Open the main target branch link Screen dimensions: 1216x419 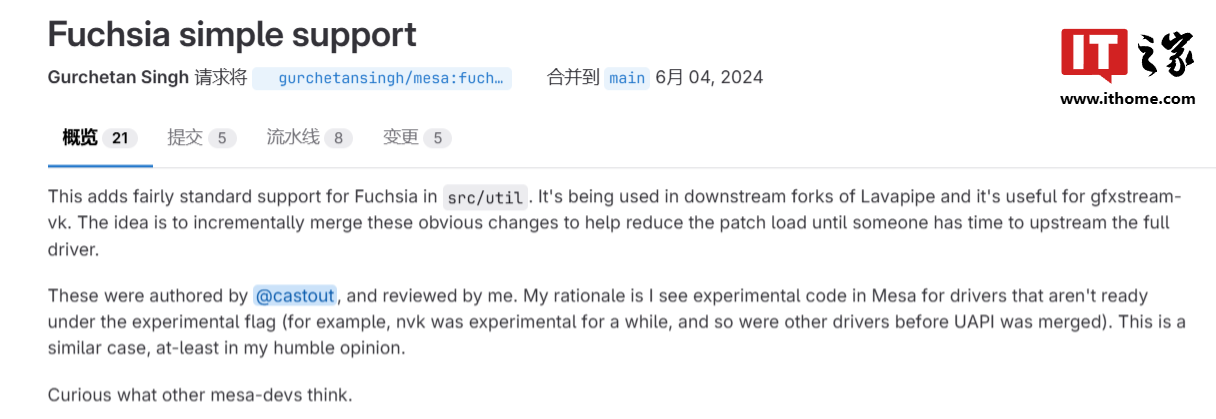(x=627, y=79)
